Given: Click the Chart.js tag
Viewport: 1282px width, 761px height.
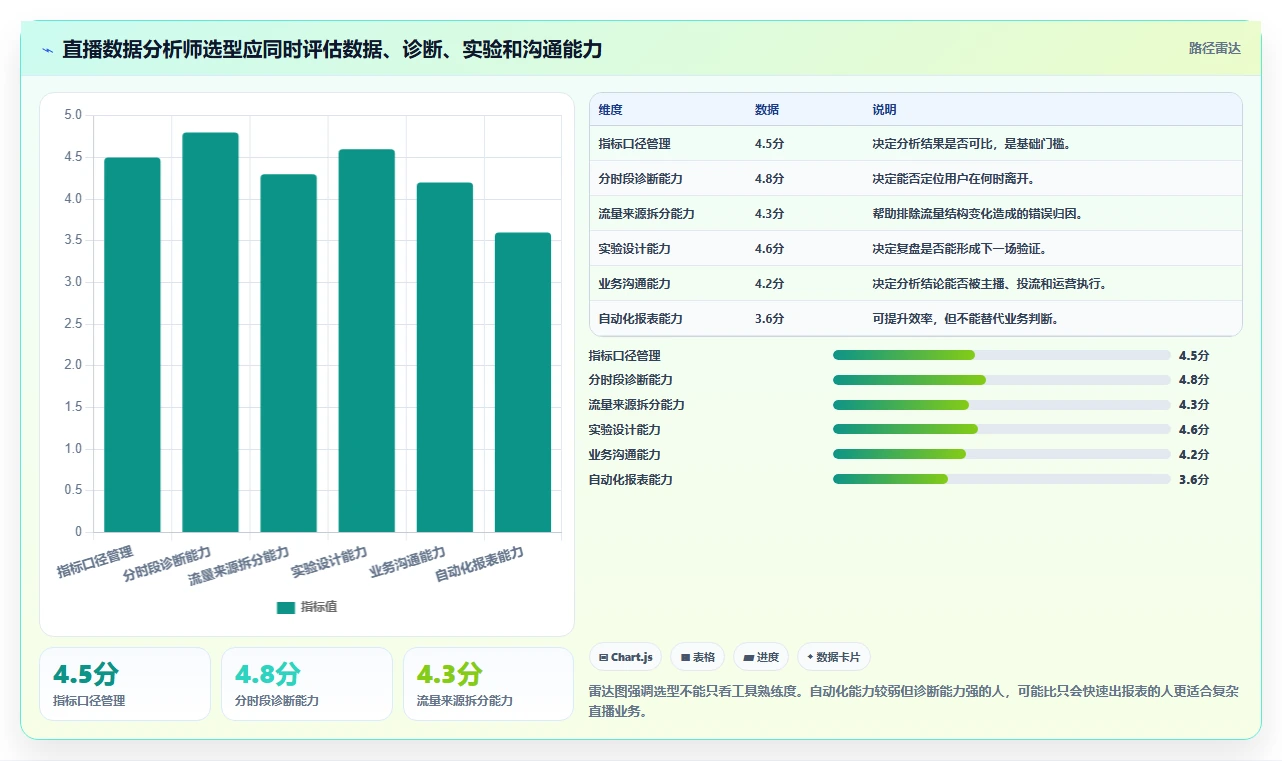Looking at the screenshot, I should click(x=625, y=657).
